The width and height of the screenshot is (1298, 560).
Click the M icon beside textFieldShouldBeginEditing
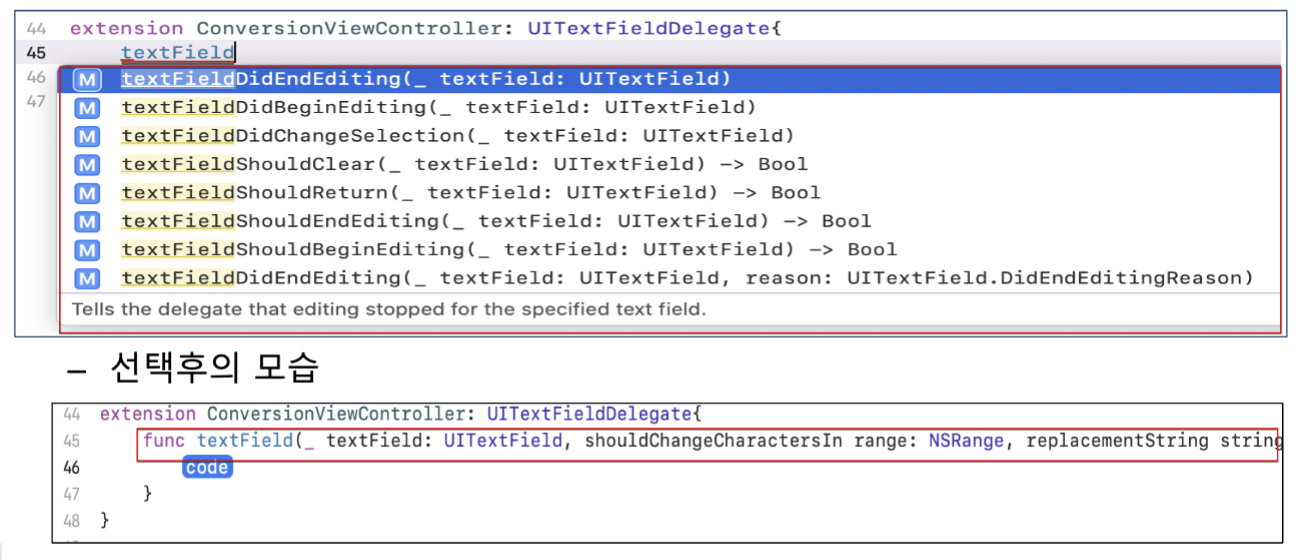click(88, 250)
